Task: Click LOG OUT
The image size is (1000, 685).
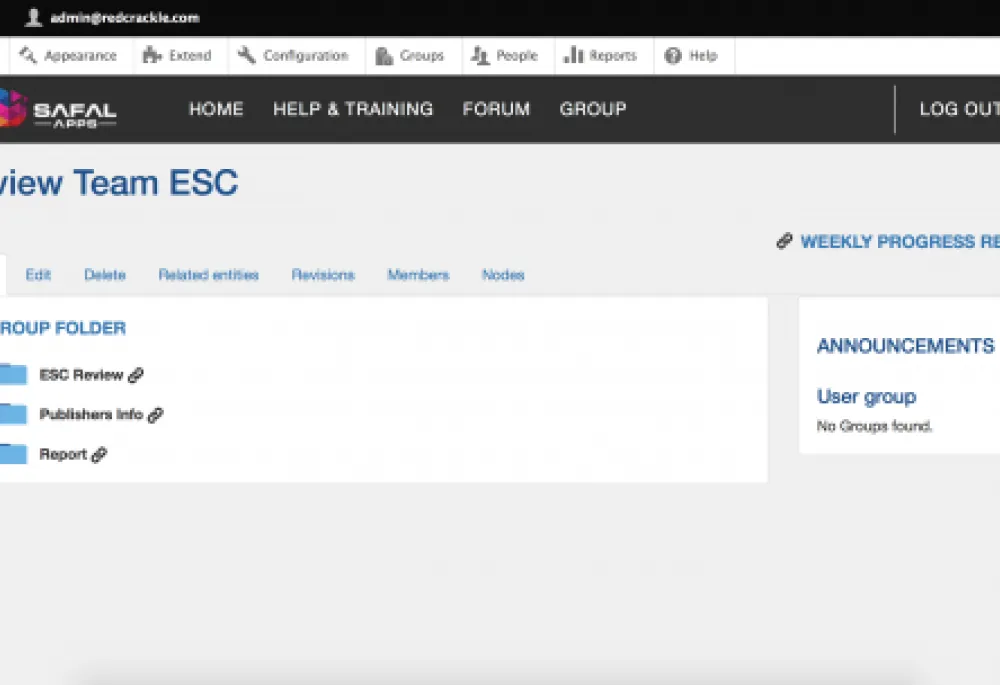Action: 959,109
